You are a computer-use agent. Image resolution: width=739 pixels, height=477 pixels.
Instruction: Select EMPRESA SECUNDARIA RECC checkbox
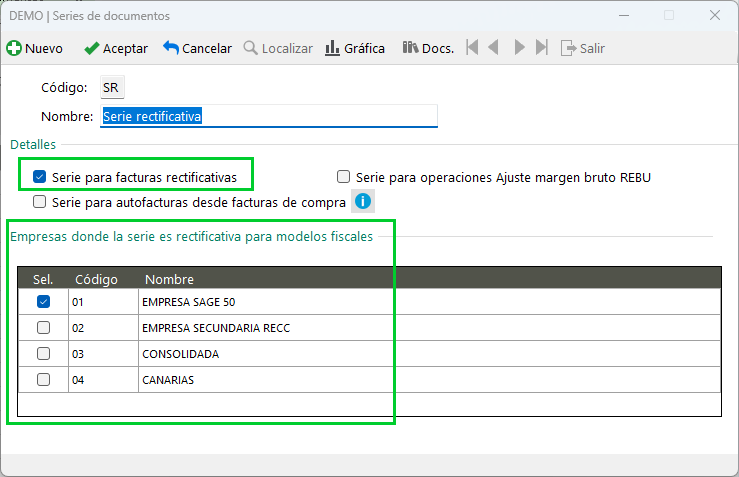pyautogui.click(x=43, y=327)
